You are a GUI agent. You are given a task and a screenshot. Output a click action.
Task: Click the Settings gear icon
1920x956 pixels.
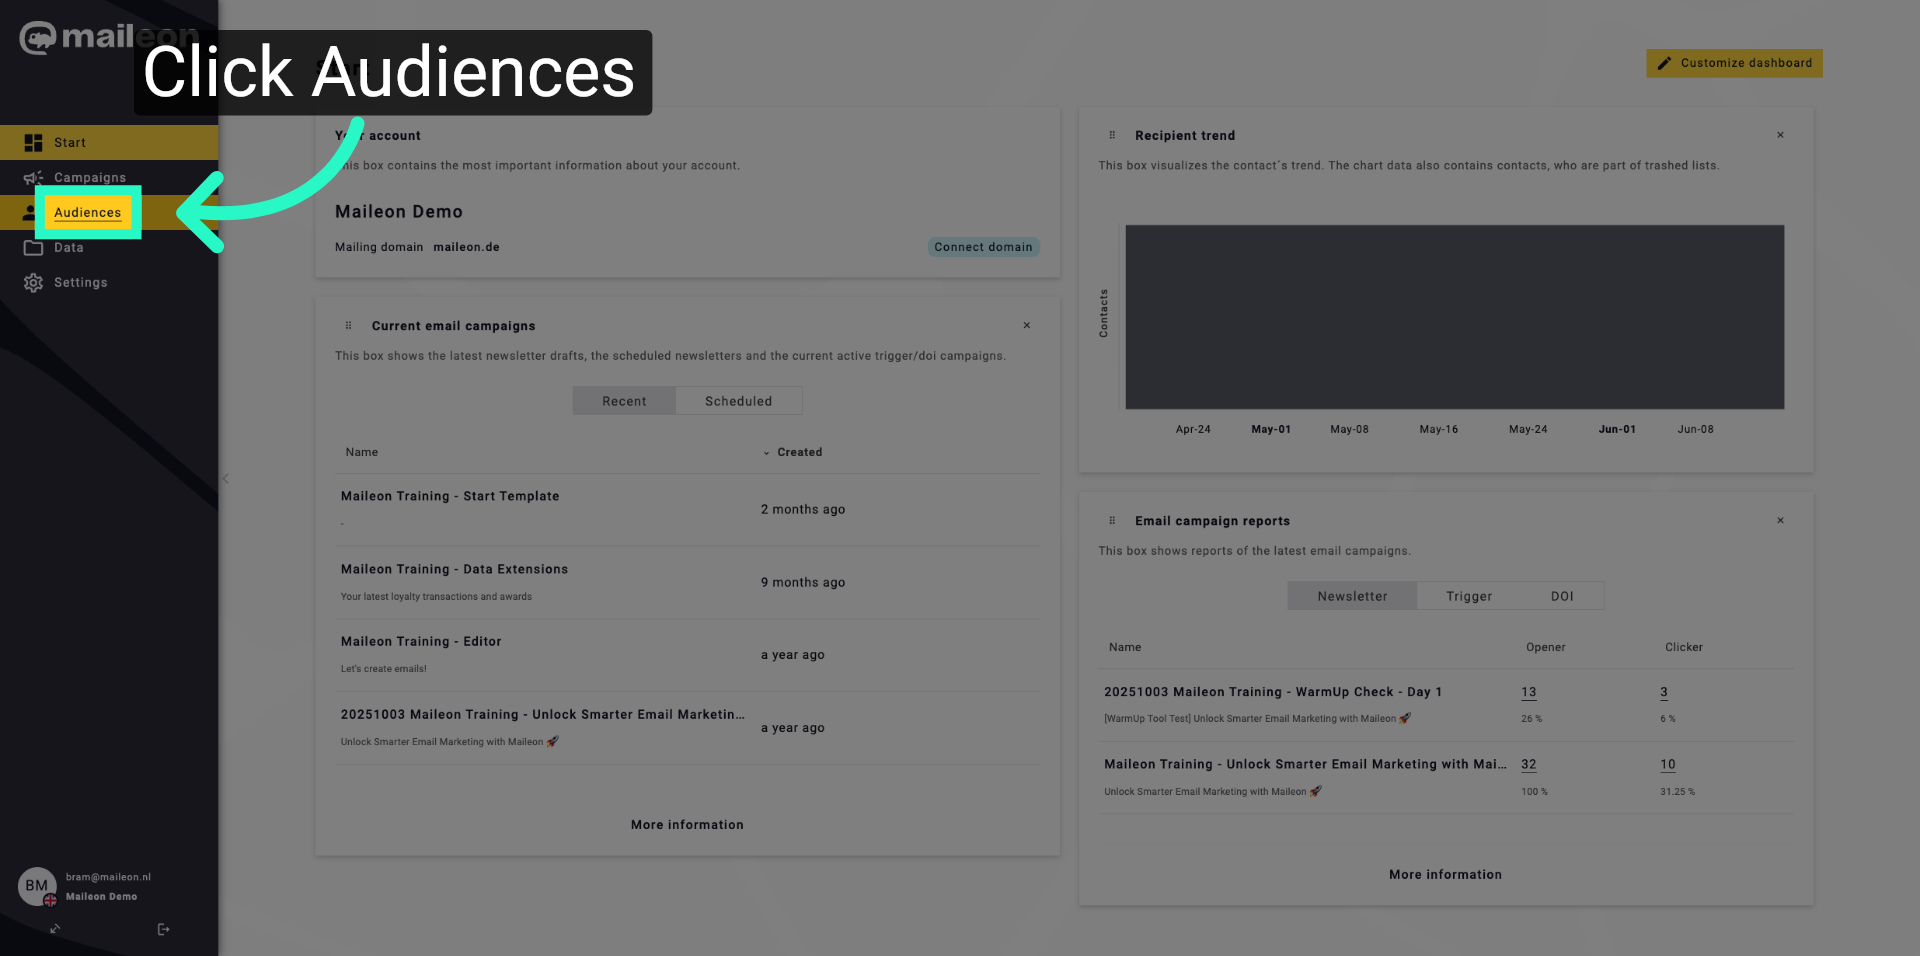pyautogui.click(x=33, y=283)
